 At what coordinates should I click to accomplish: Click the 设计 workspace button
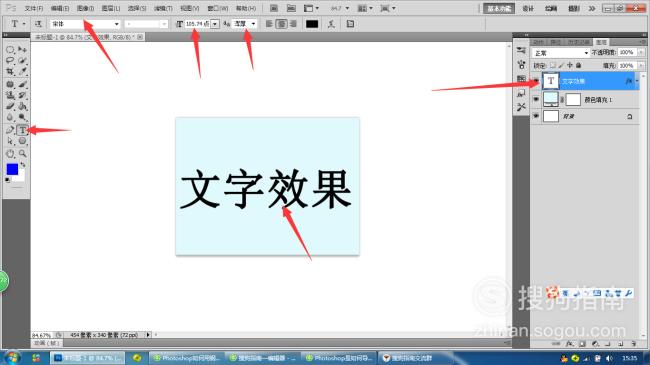[x=528, y=8]
